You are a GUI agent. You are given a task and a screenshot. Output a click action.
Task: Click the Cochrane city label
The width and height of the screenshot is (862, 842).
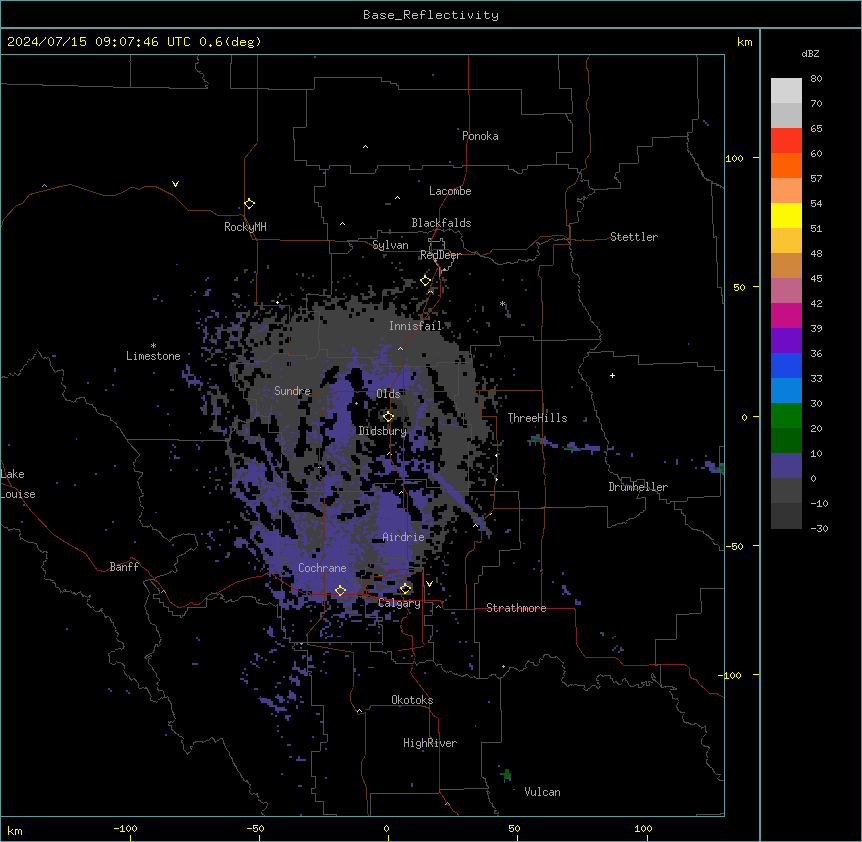click(322, 568)
